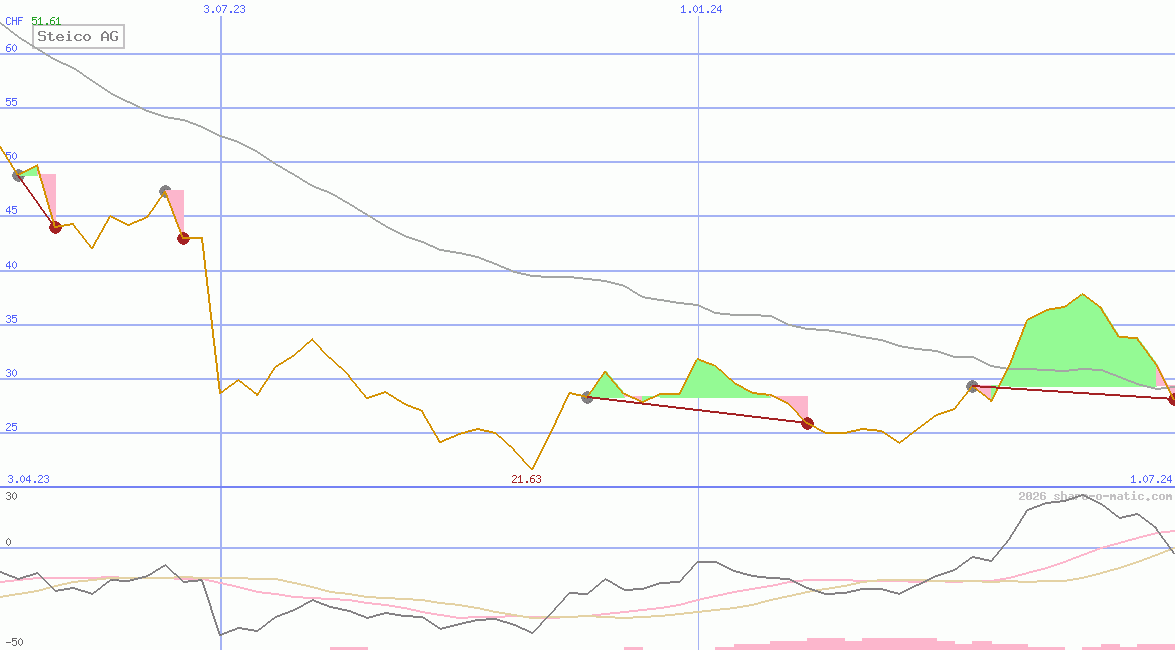Screen dimensions: 1175x650
Task: Click the 1.07.24 end date label
Action: pyautogui.click(x=1150, y=479)
